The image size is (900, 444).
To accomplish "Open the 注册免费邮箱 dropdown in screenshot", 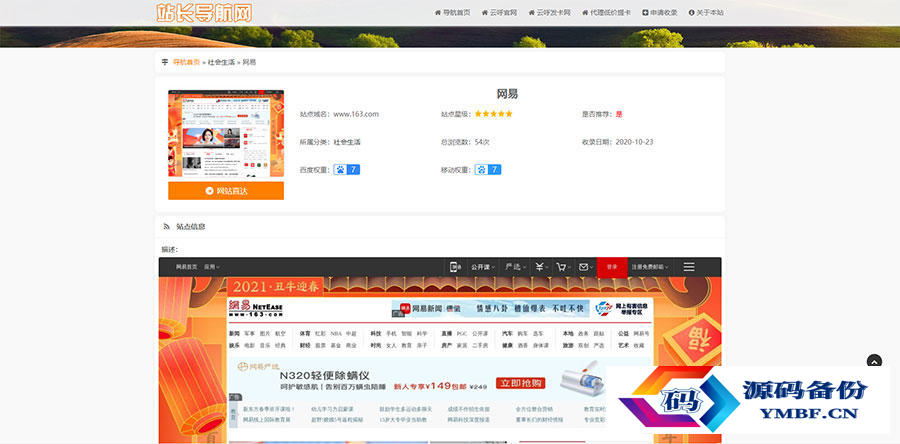I will click(650, 267).
